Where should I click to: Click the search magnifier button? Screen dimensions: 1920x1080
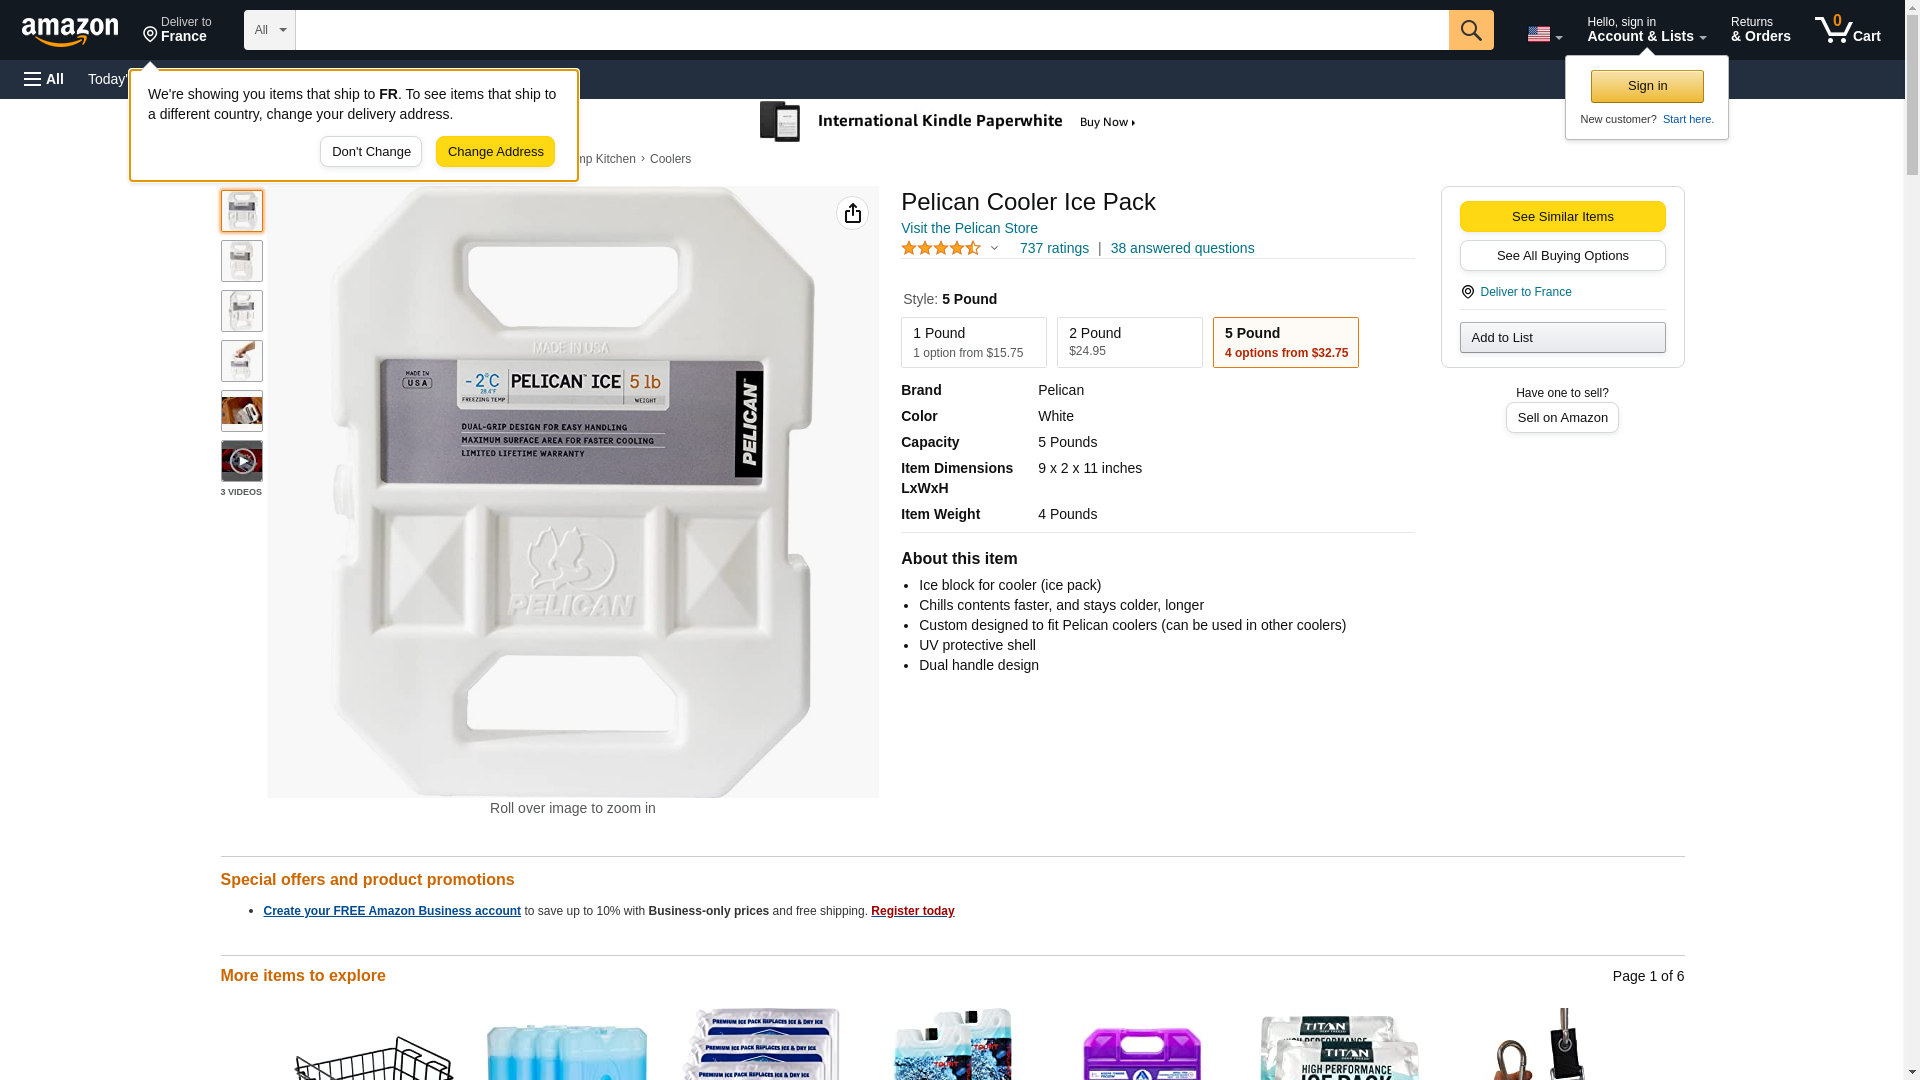pos(1470,30)
